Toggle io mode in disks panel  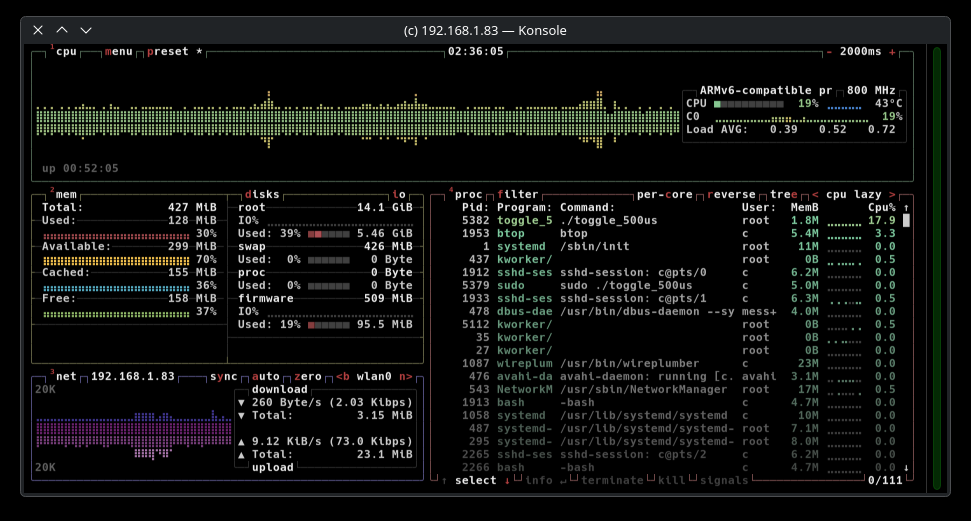399,195
